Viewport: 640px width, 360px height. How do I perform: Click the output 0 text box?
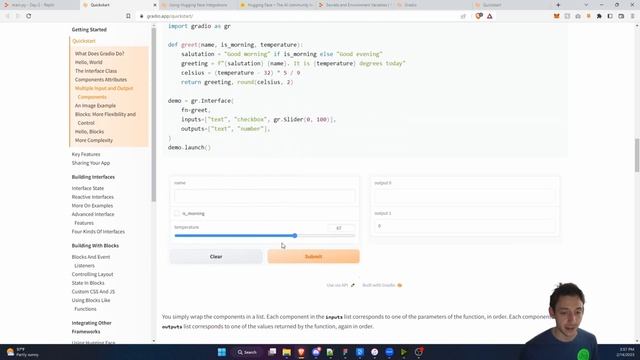(x=465, y=196)
